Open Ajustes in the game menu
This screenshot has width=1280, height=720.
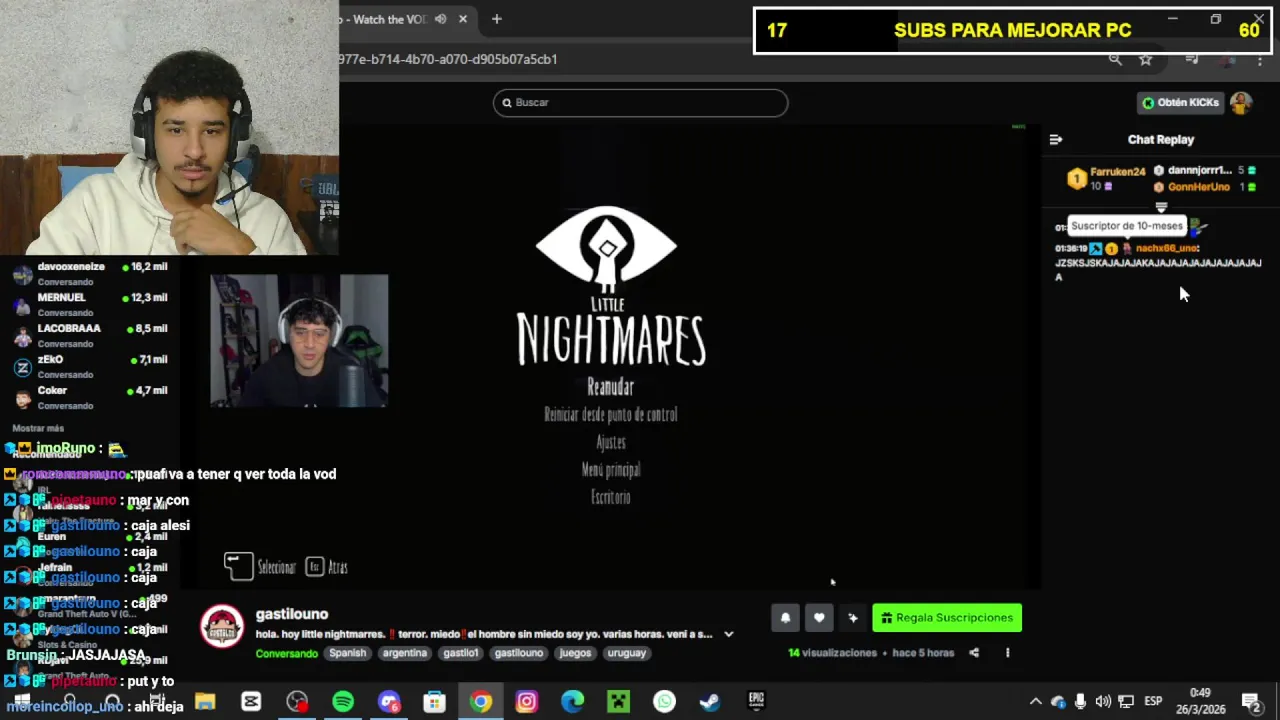click(611, 442)
